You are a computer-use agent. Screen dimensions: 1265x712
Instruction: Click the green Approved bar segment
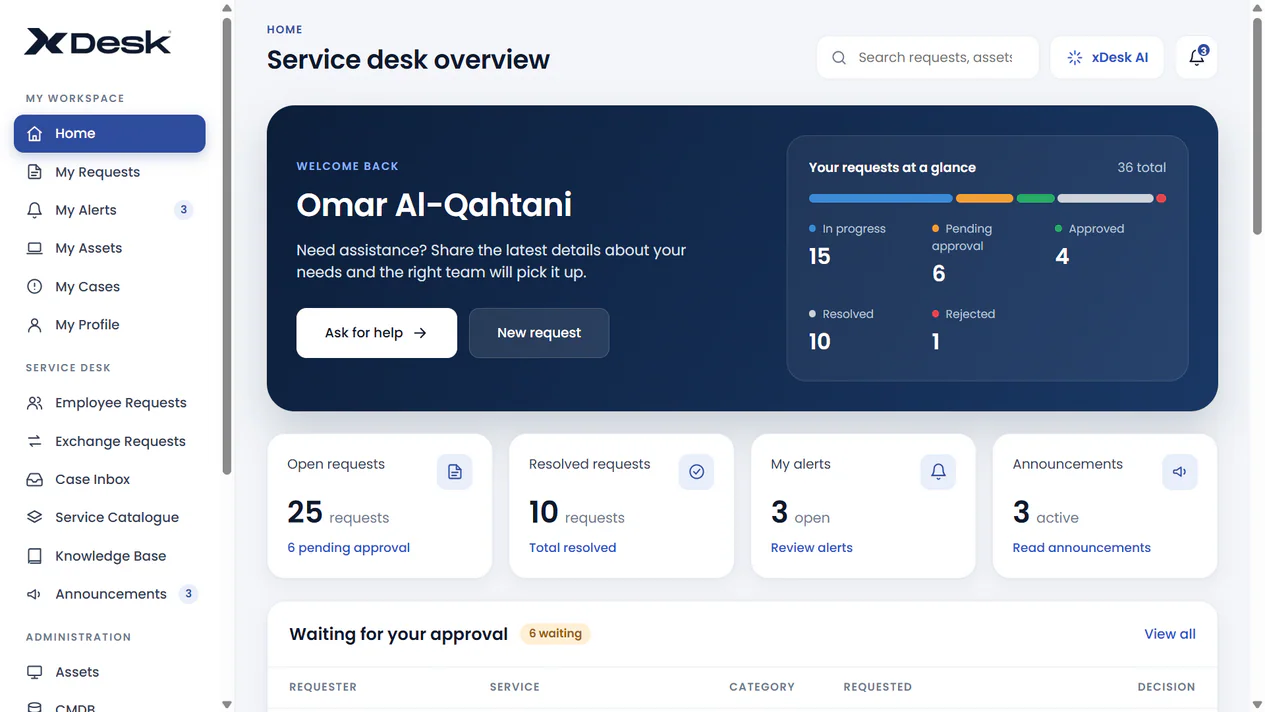pyautogui.click(x=1036, y=199)
